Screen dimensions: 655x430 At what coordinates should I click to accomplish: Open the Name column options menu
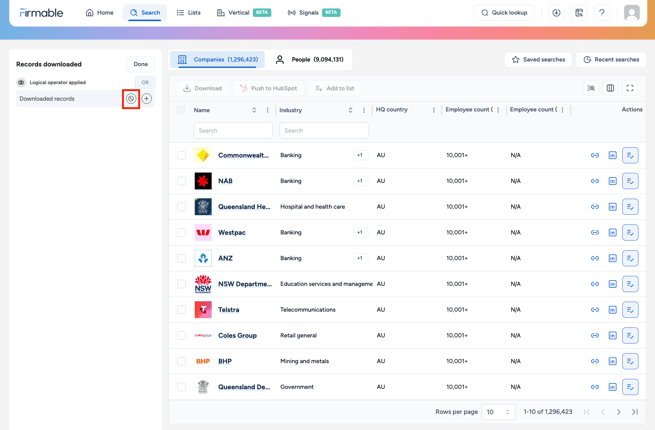point(267,110)
